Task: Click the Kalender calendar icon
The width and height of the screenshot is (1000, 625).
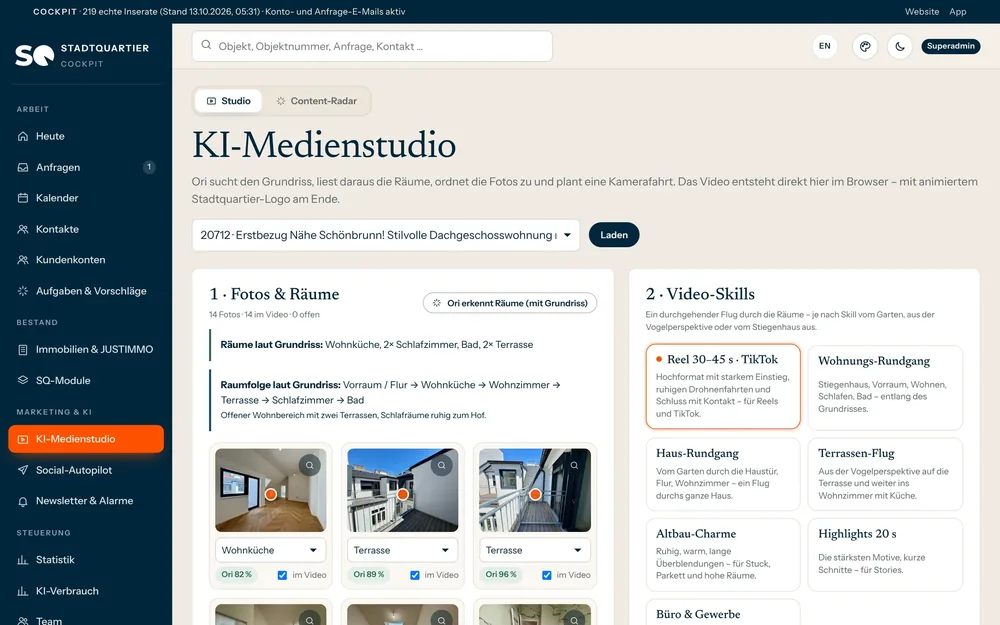Action: coord(23,198)
